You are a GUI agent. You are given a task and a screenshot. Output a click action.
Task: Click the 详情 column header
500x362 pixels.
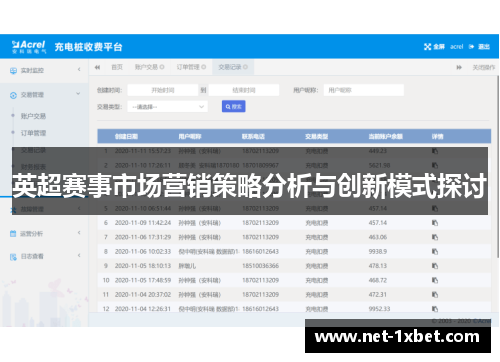point(438,136)
